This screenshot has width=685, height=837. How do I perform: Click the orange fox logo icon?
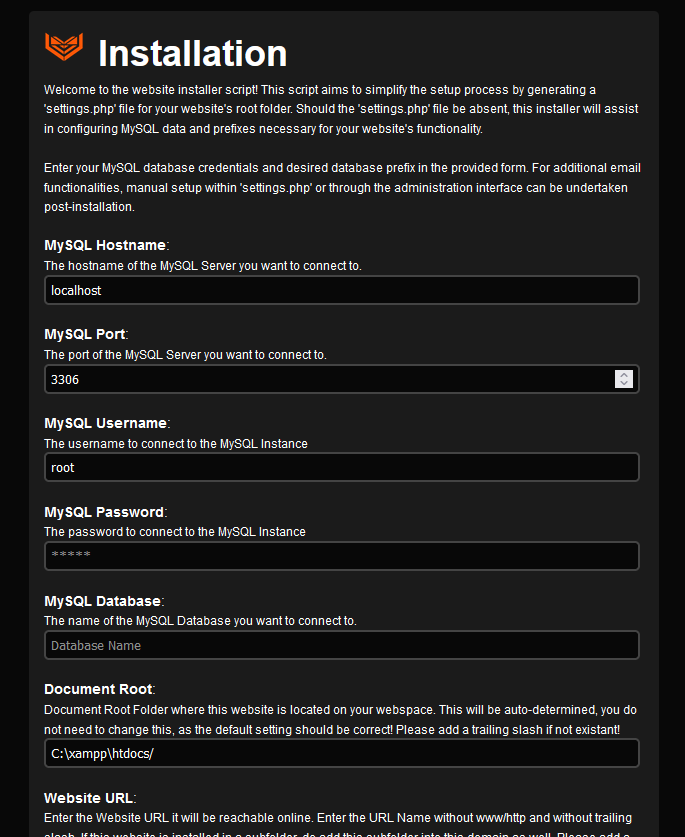point(64,48)
